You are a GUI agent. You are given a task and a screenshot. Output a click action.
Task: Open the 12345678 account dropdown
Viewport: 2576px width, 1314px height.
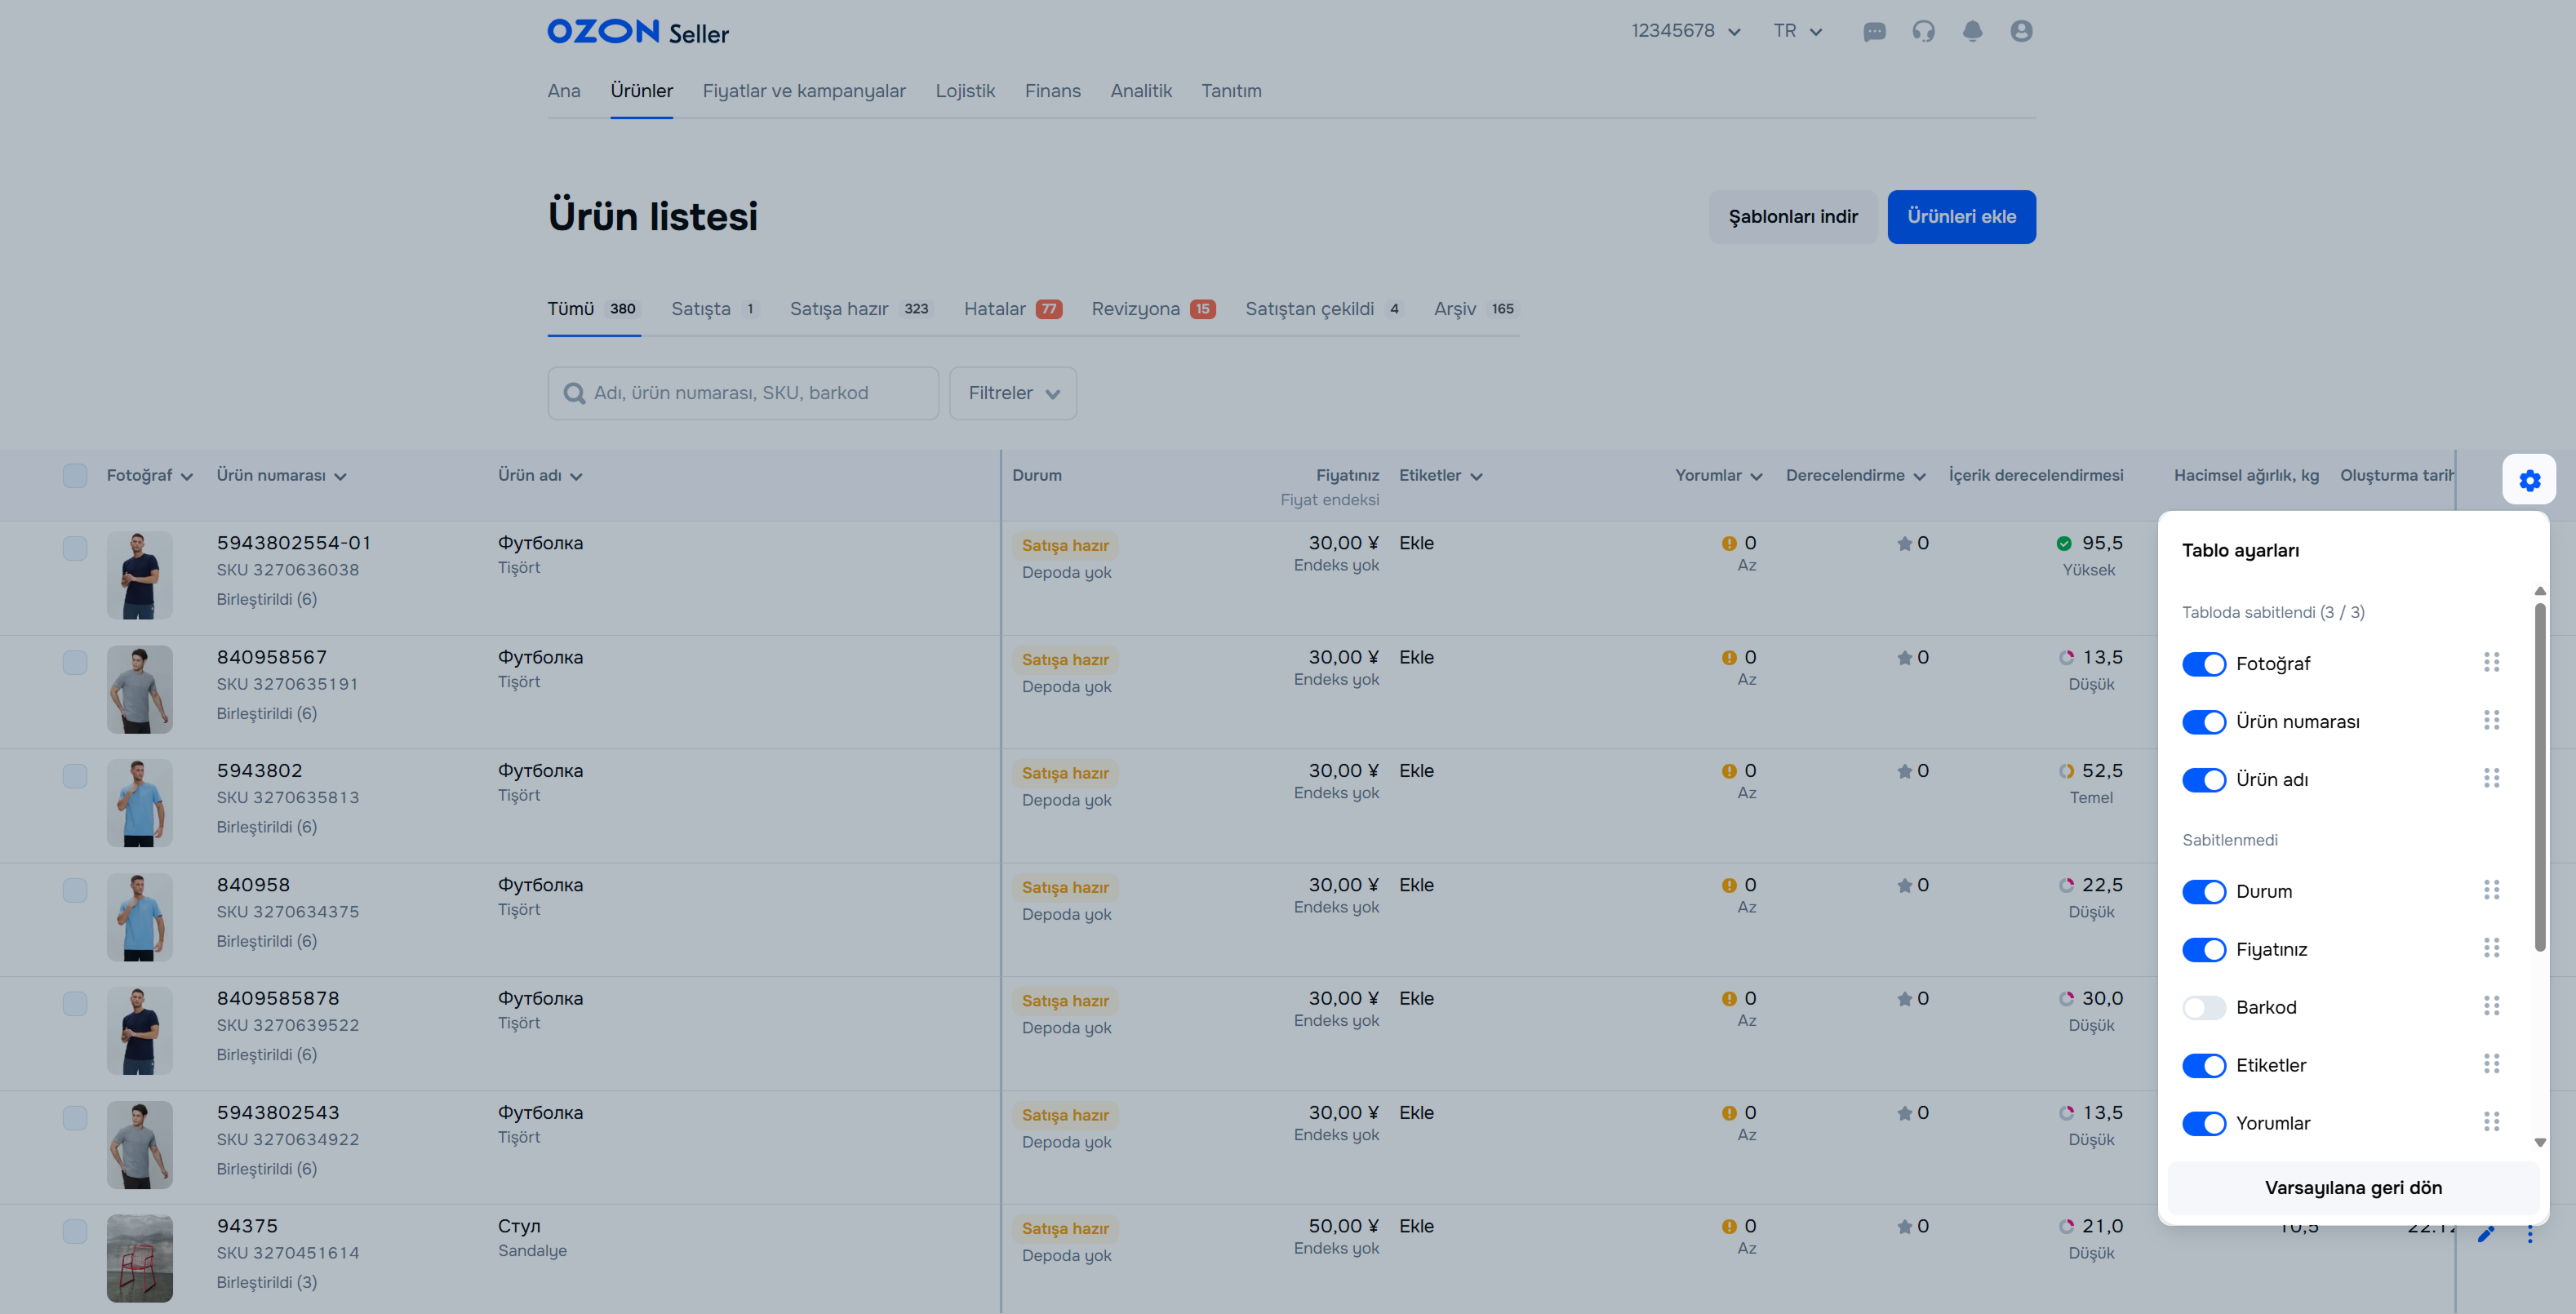coord(1686,31)
